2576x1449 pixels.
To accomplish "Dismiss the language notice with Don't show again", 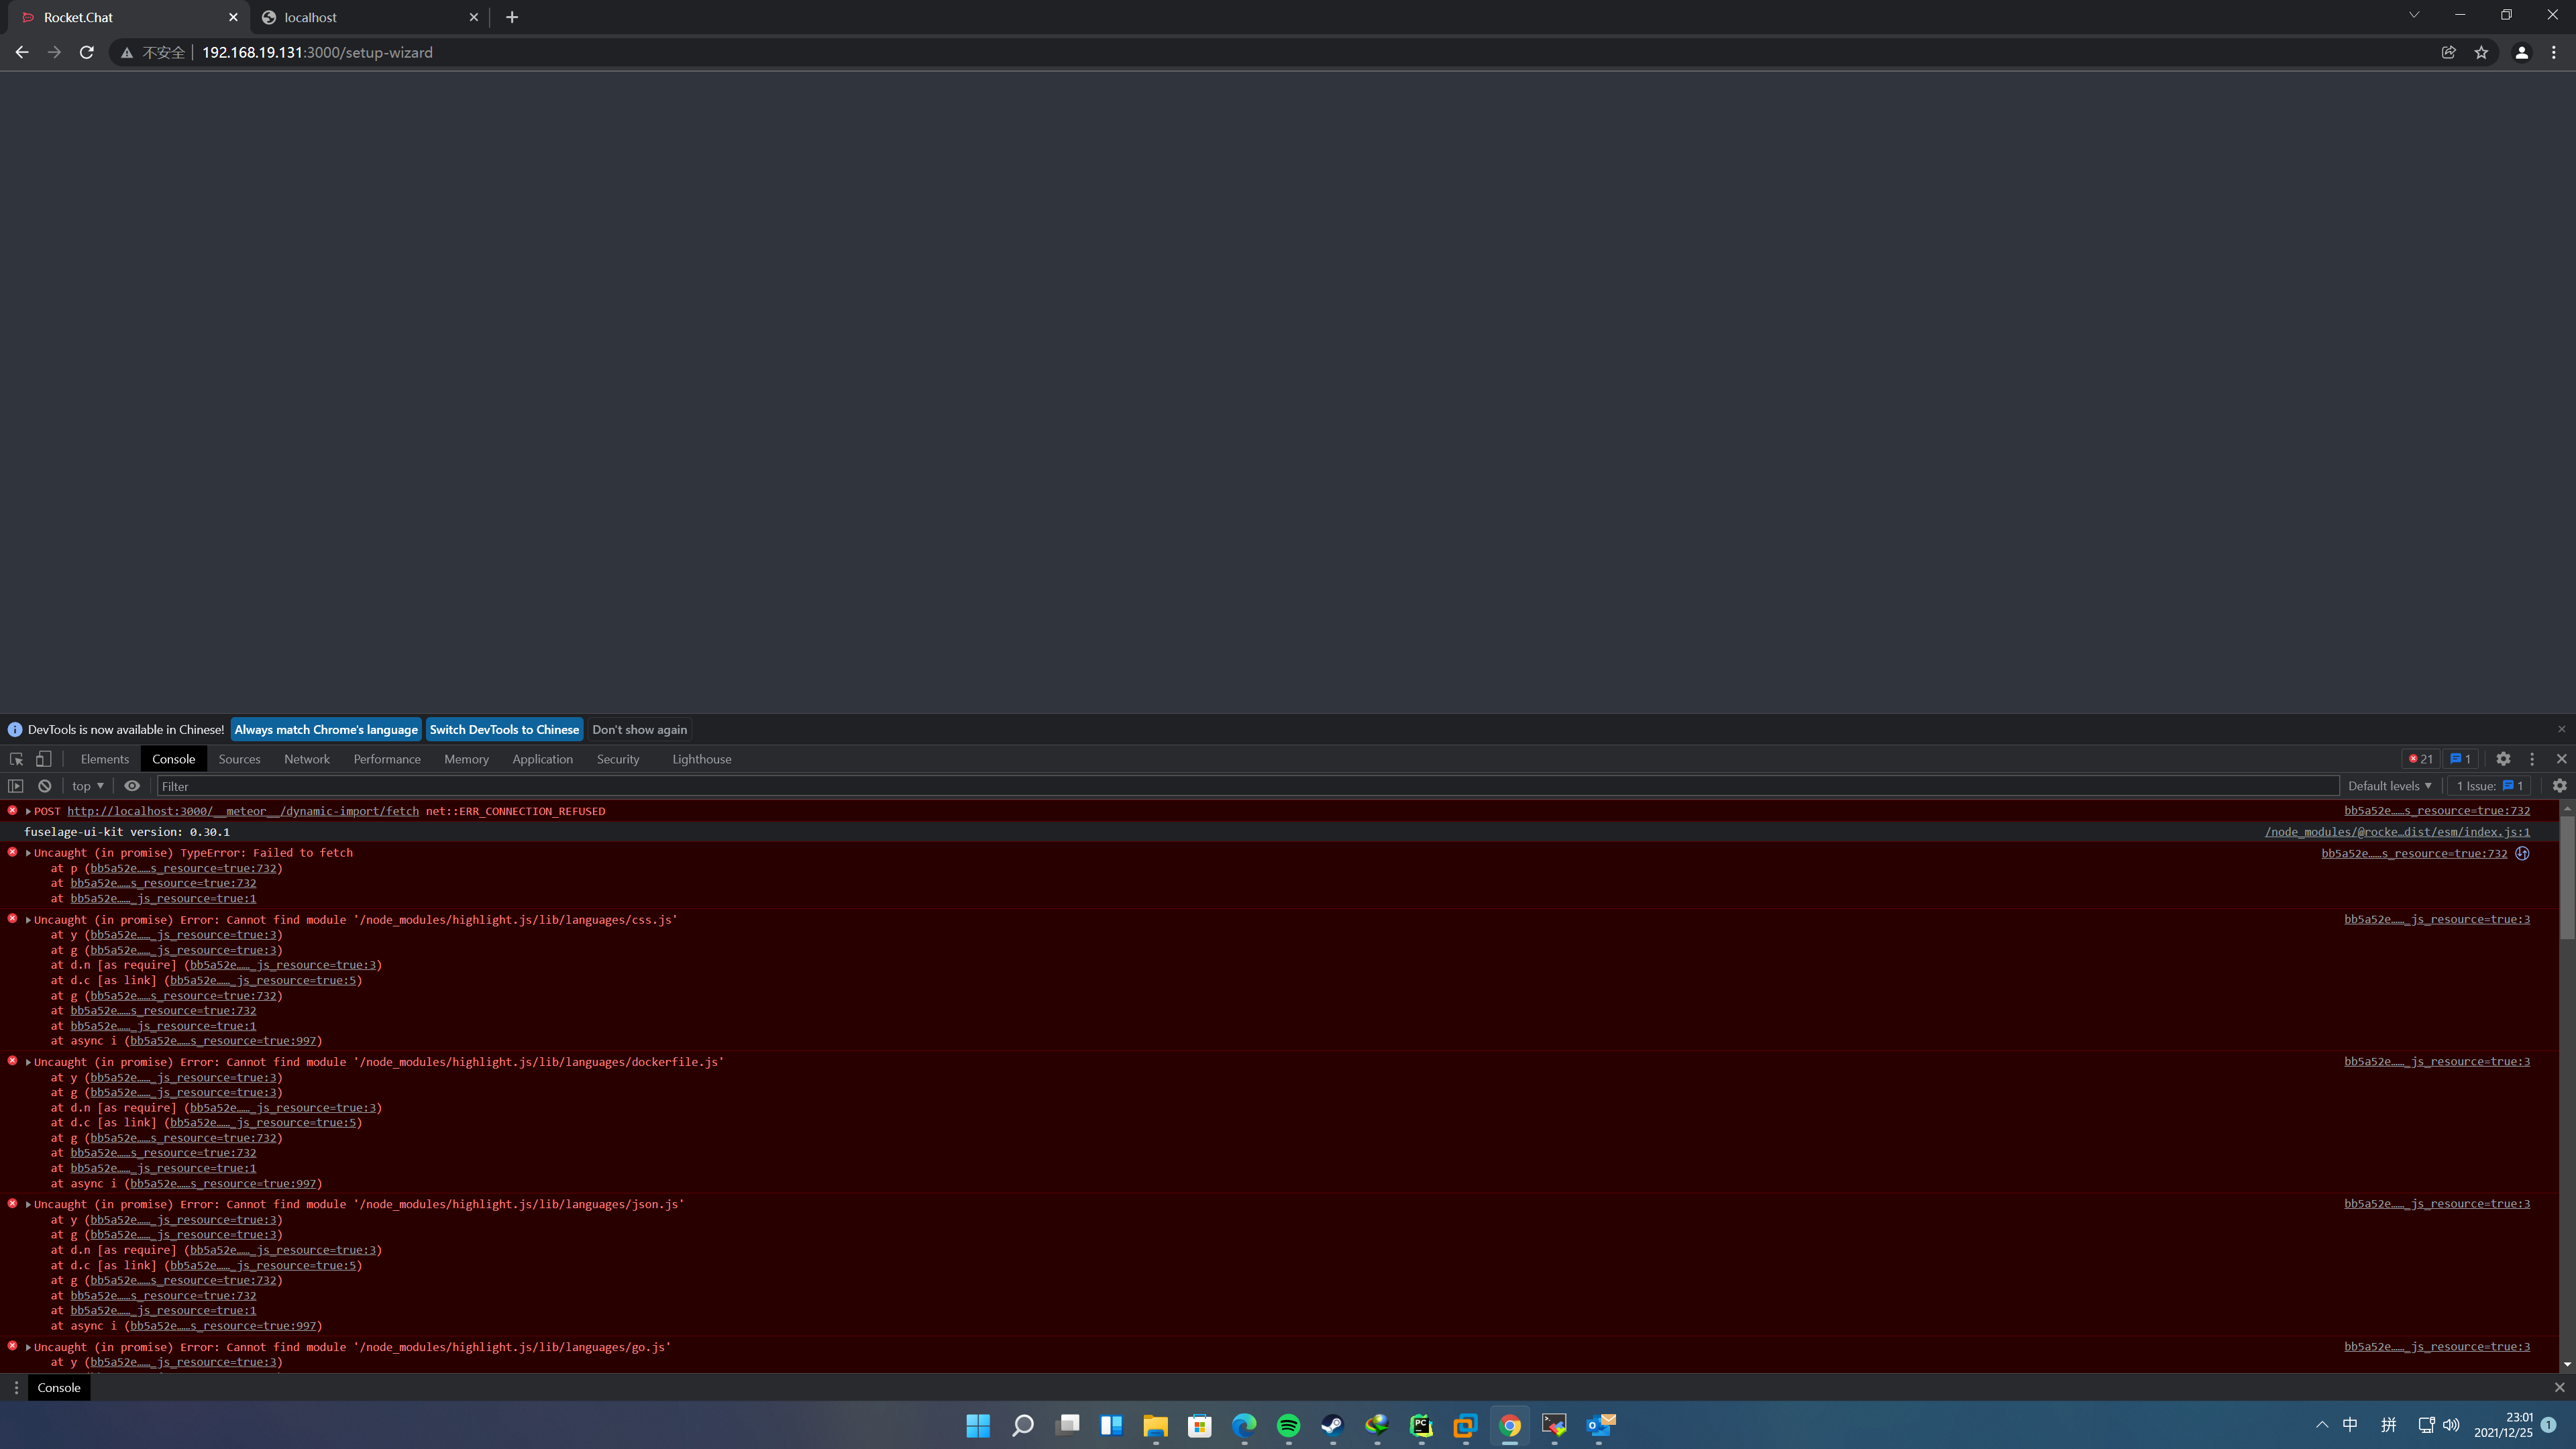I will coord(639,729).
